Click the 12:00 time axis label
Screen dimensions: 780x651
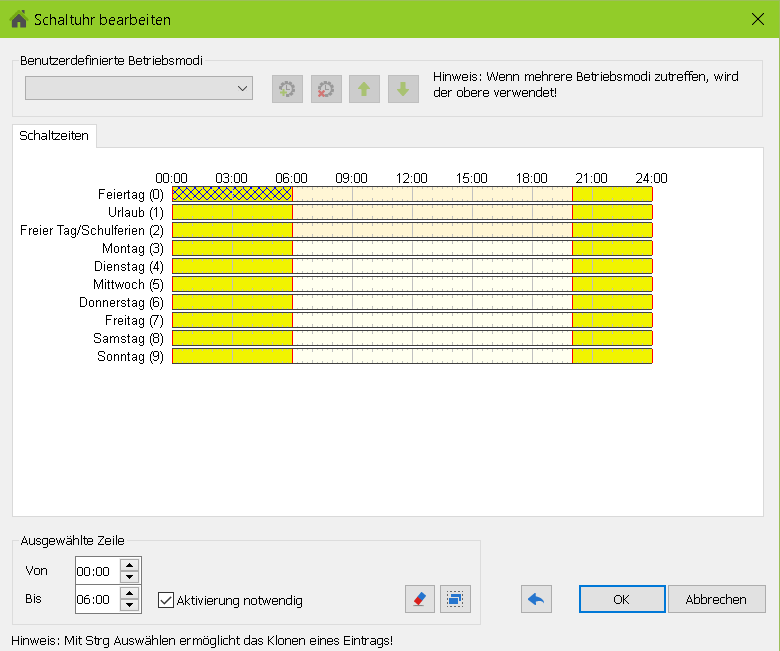point(411,178)
